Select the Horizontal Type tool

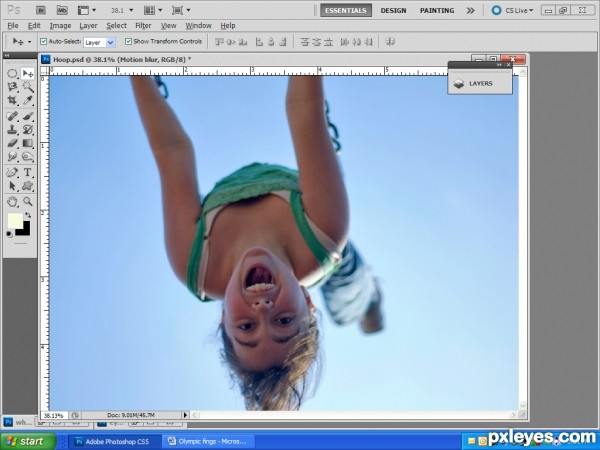point(28,172)
